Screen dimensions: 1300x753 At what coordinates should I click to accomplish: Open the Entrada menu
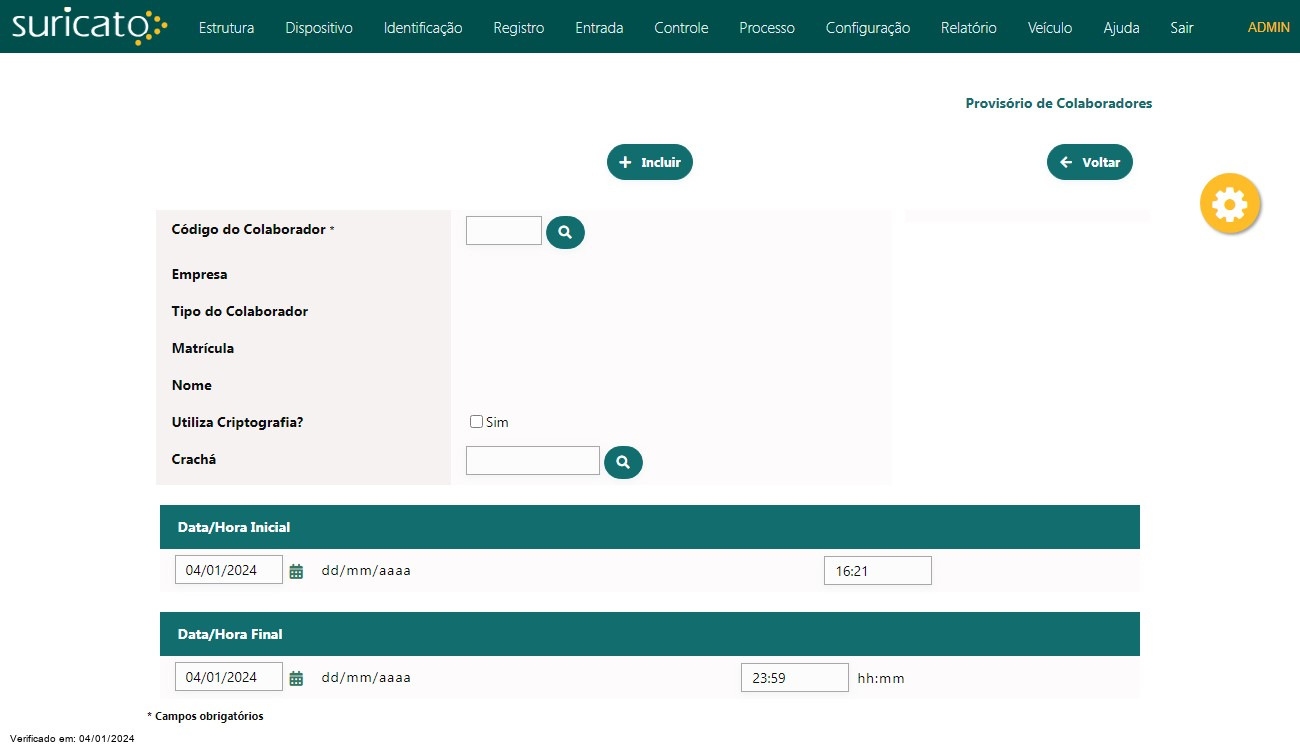pos(599,28)
